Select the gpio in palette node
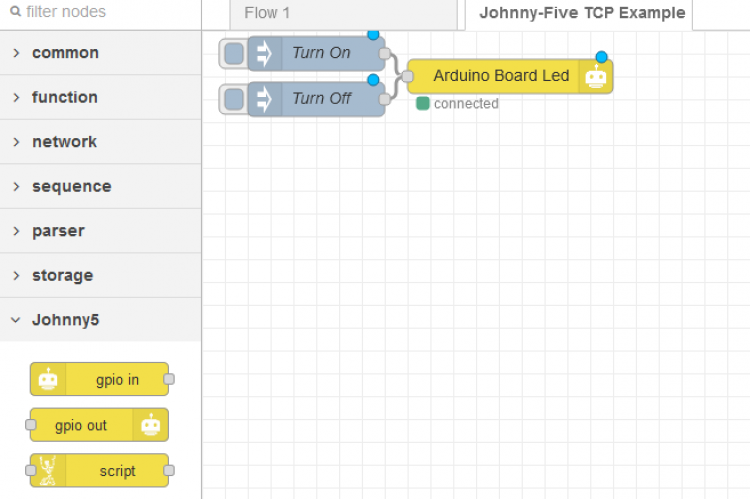 (x=99, y=379)
